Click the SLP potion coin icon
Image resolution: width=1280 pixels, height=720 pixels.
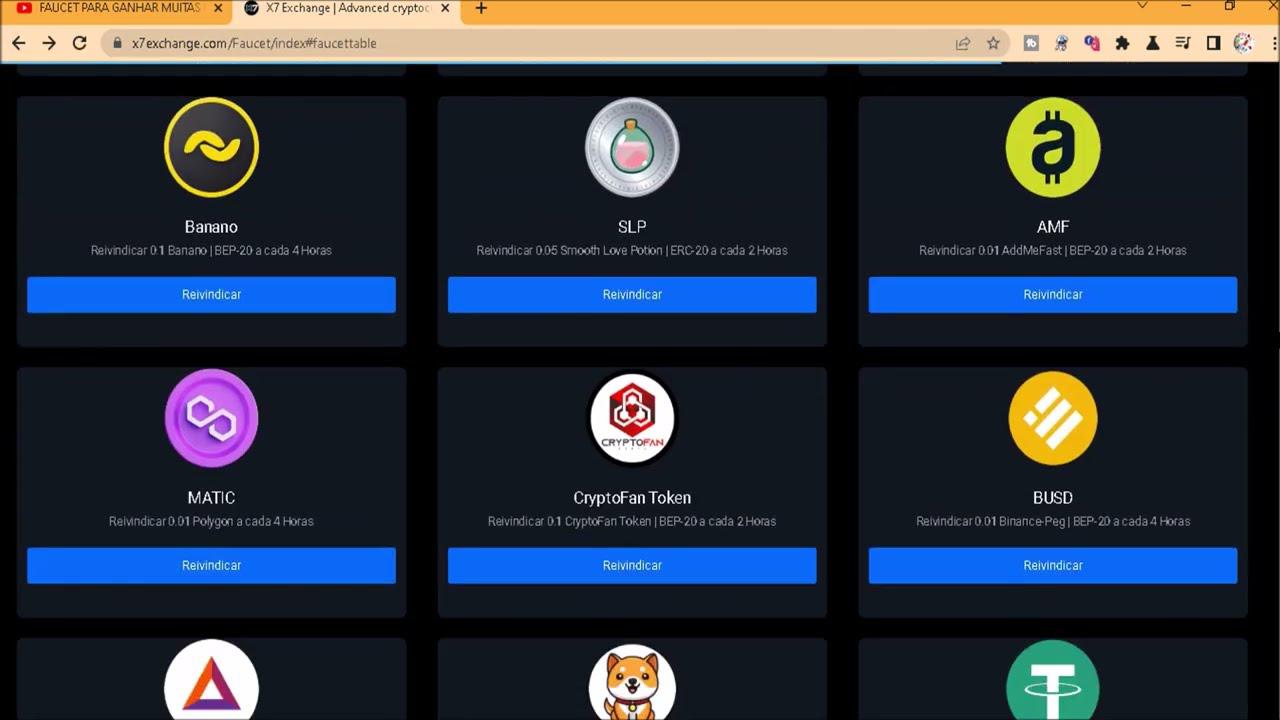[x=632, y=147]
